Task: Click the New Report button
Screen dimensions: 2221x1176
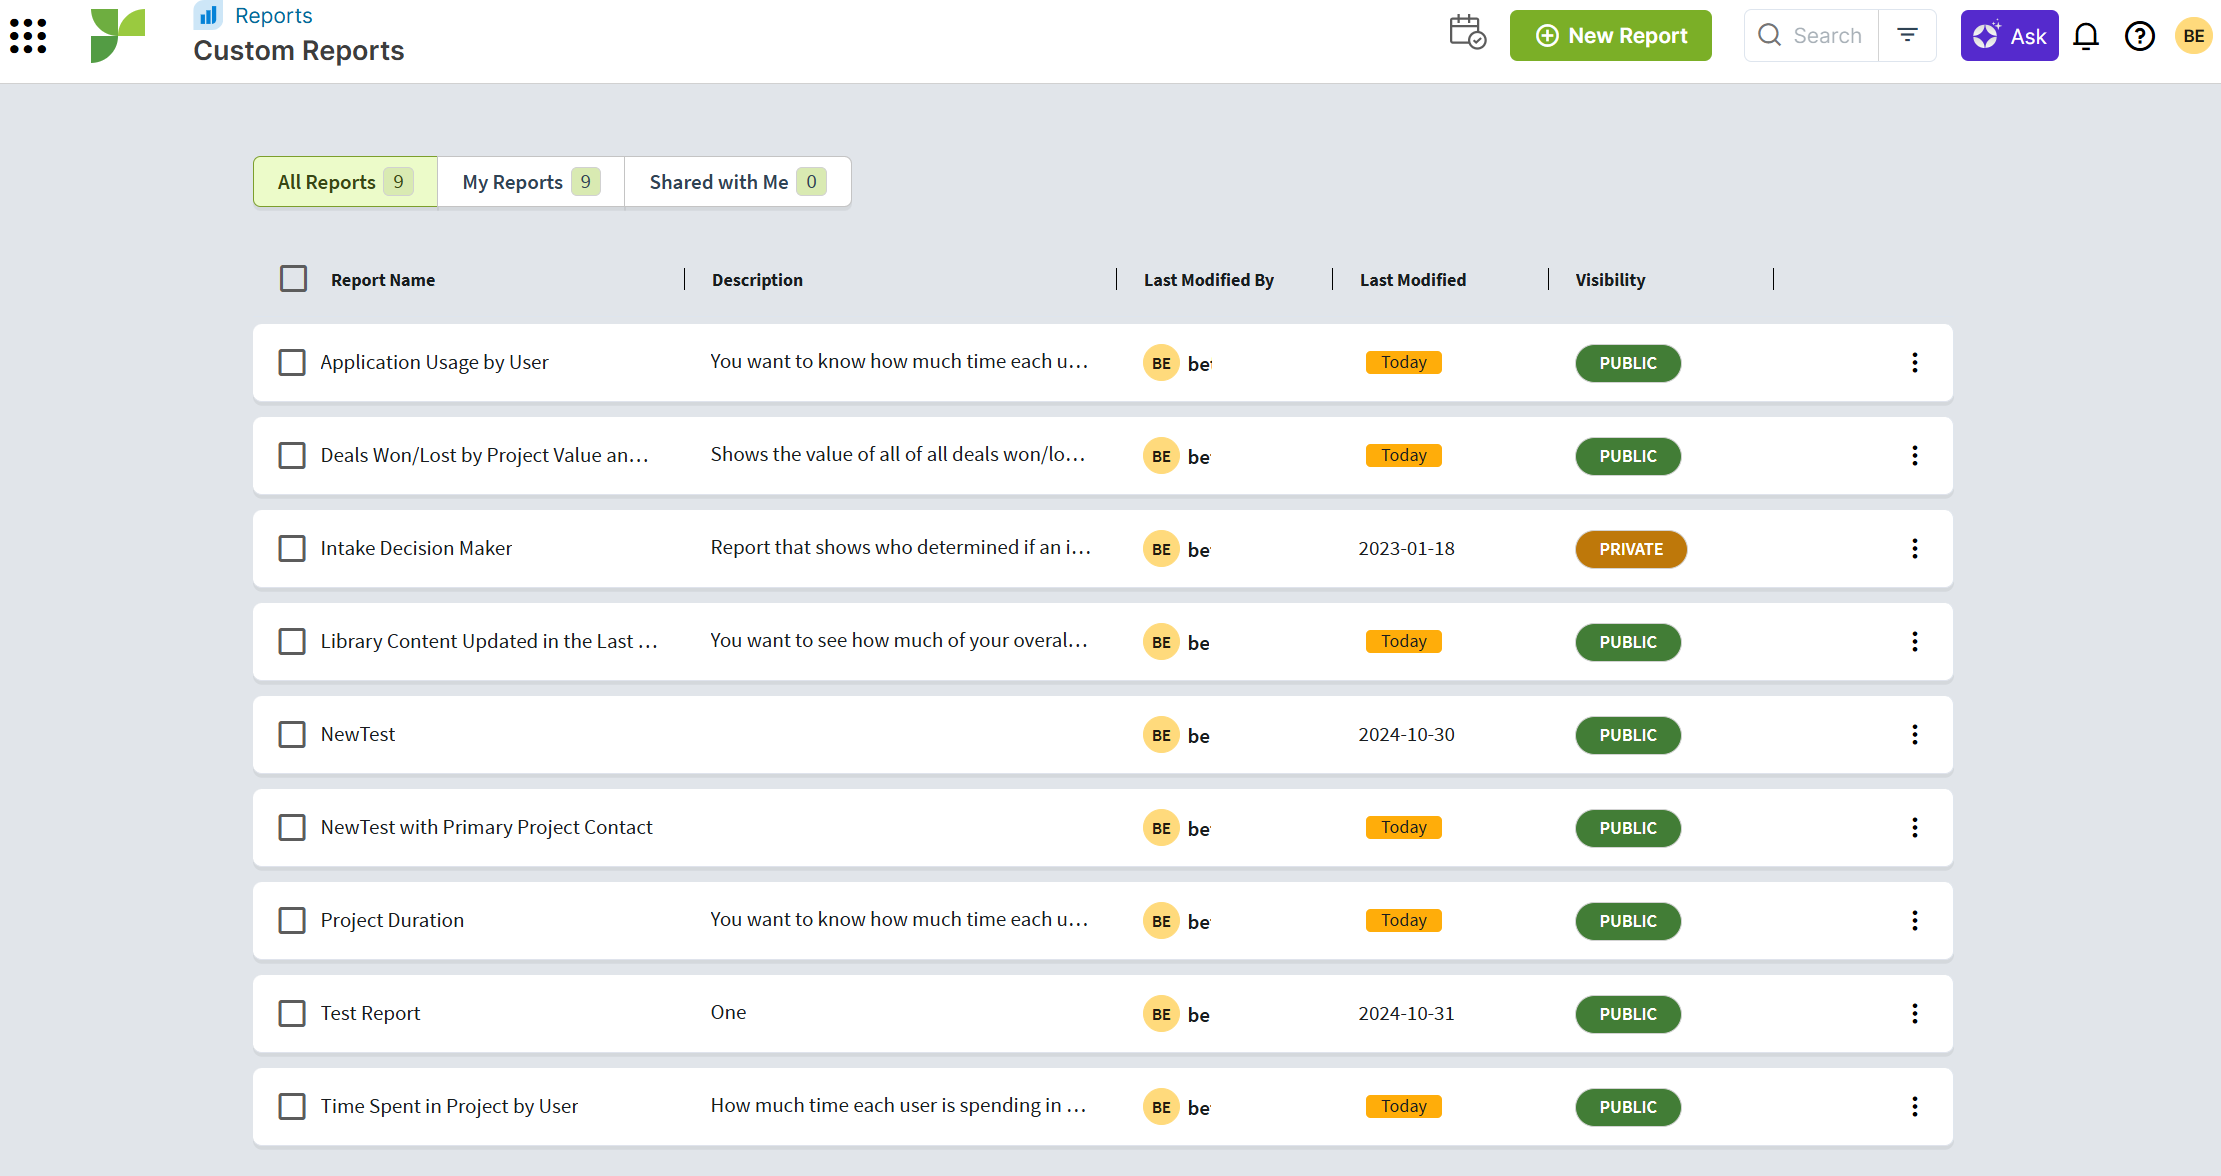Action: (1610, 36)
